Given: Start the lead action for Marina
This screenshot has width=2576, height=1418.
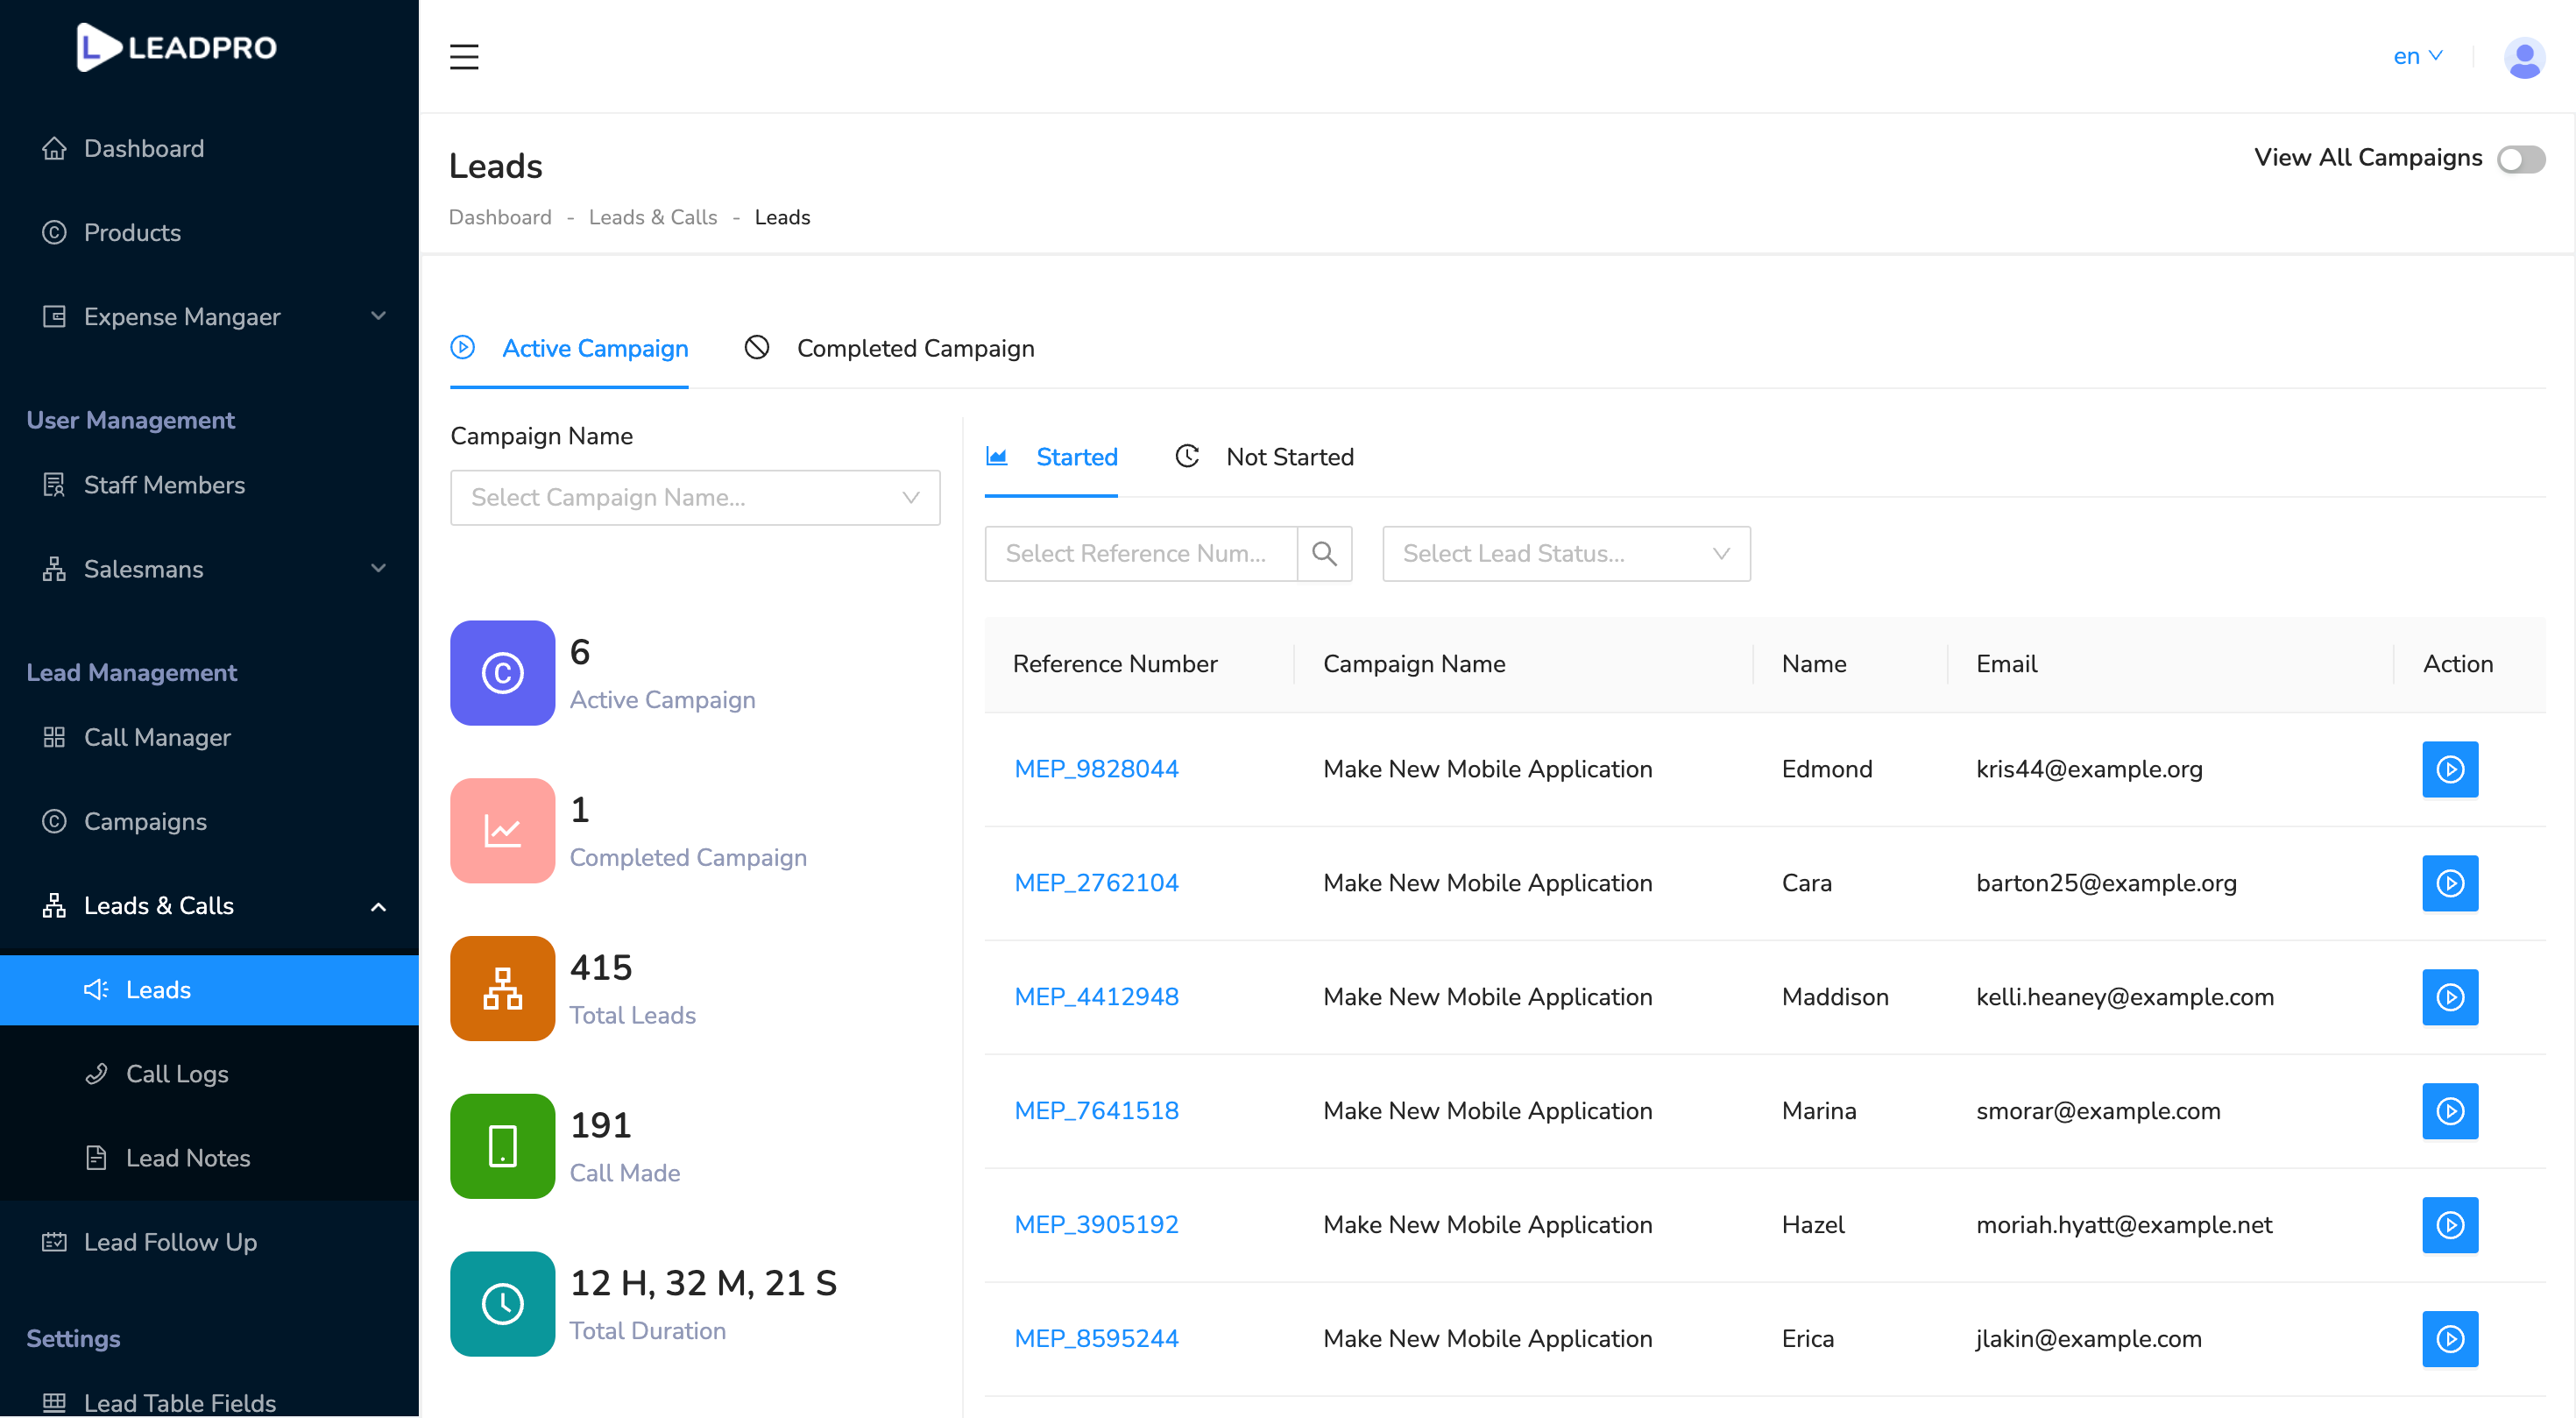Looking at the screenshot, I should [2450, 1111].
